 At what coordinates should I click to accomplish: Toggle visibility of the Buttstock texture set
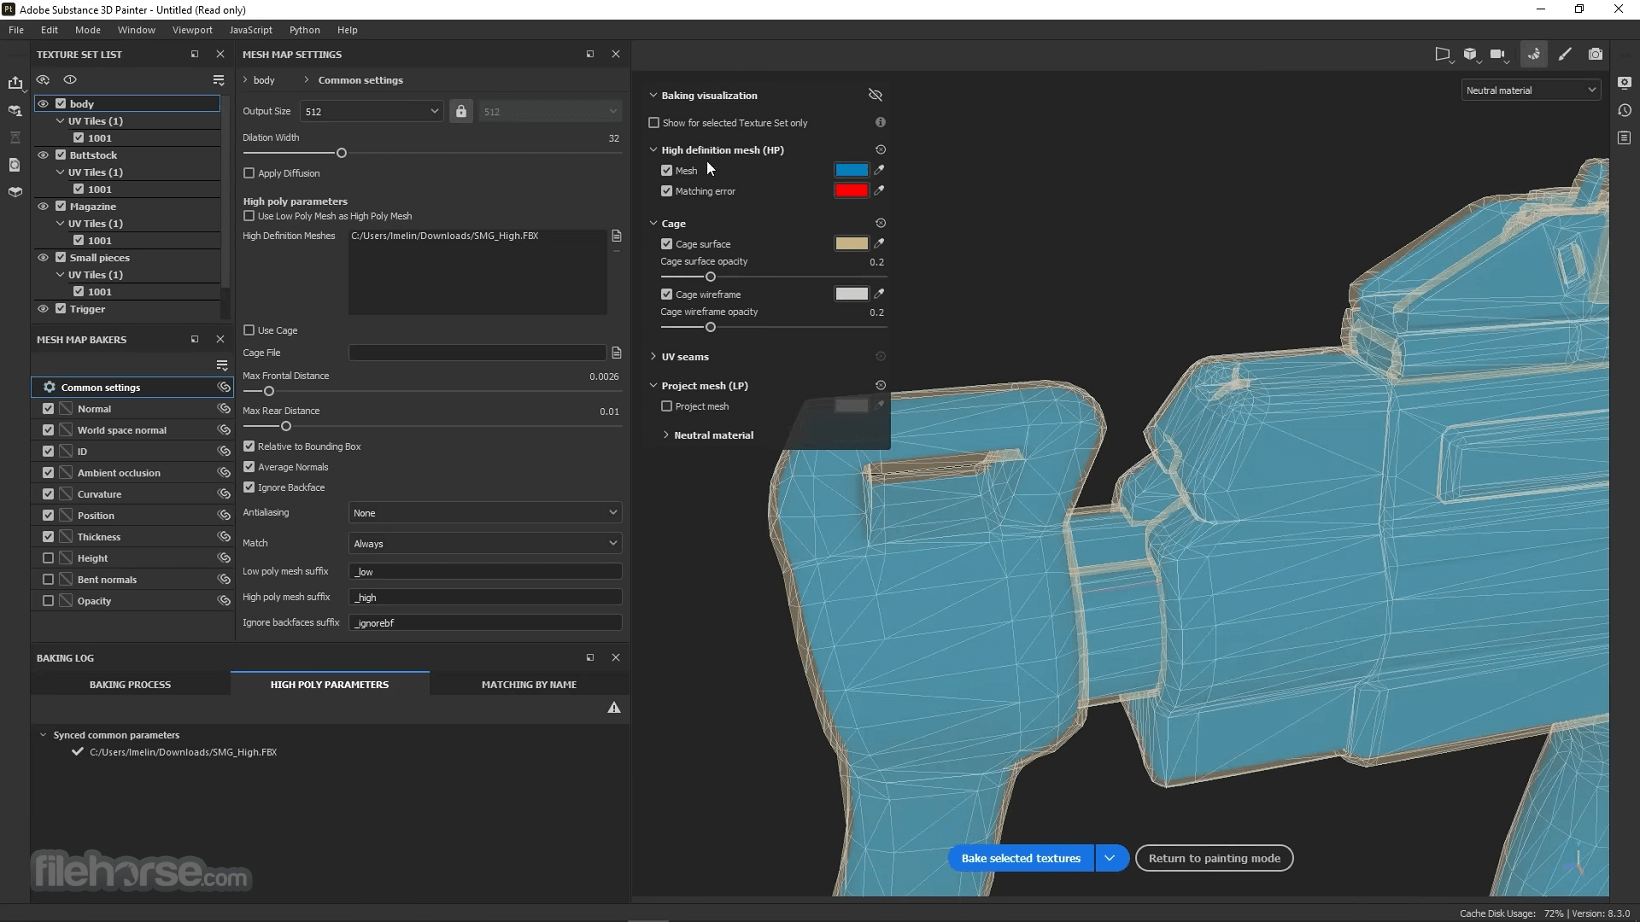pyautogui.click(x=43, y=155)
